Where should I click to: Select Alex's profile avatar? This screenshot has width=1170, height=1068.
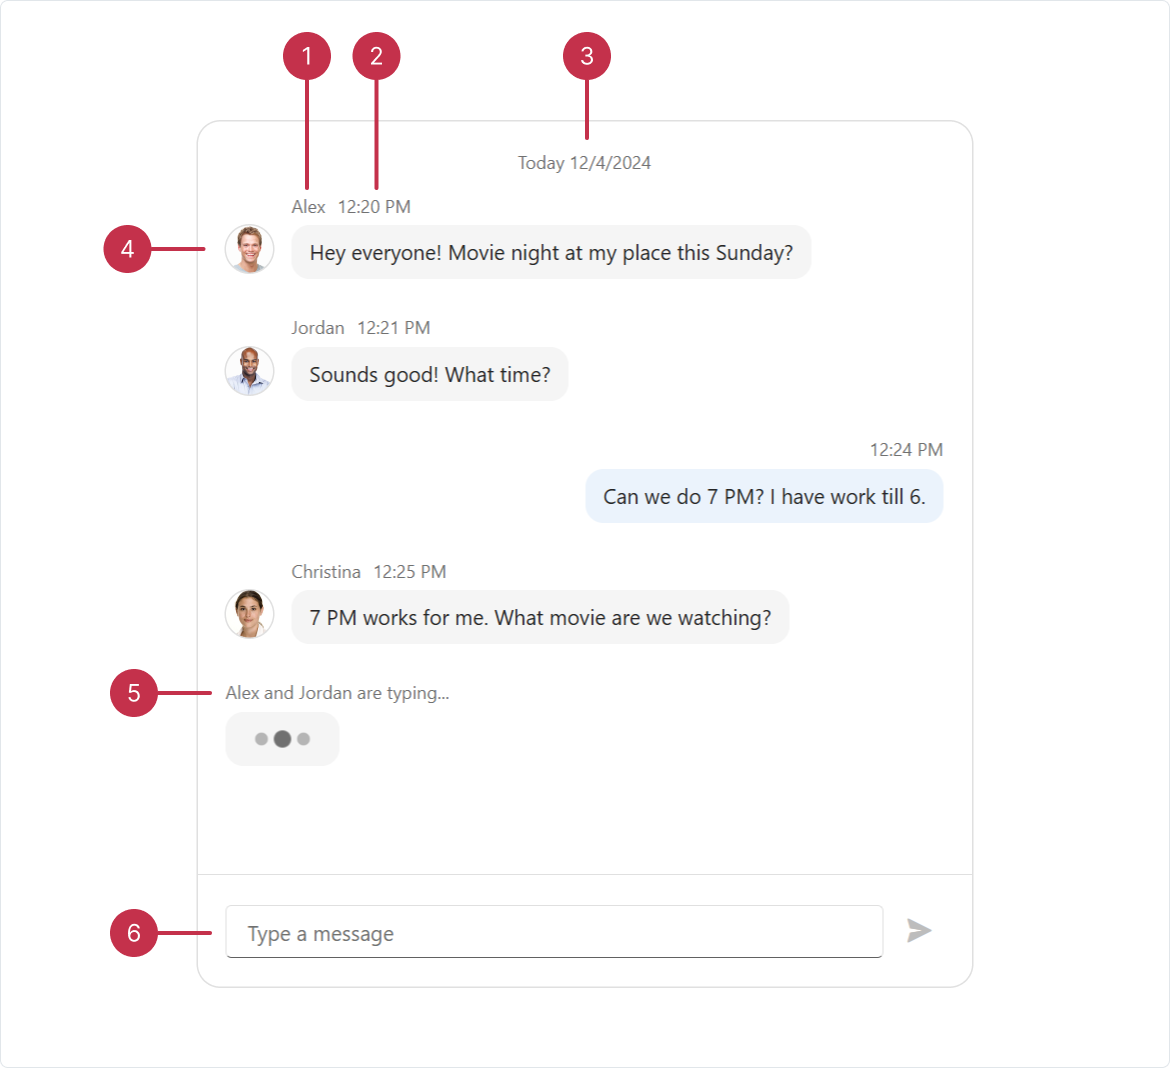tap(249, 249)
